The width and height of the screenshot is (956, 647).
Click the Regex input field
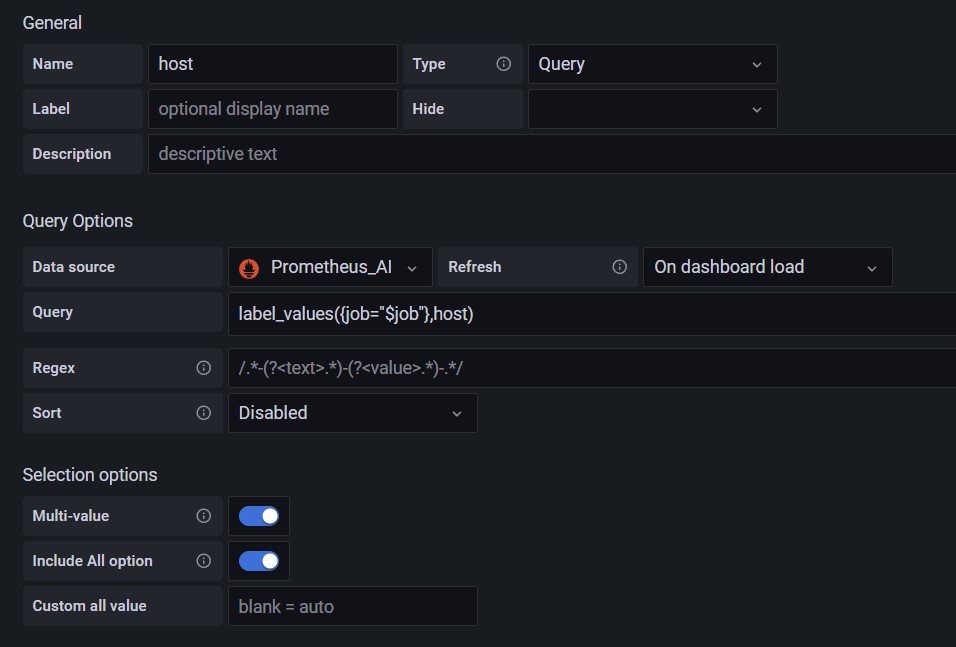(592, 368)
